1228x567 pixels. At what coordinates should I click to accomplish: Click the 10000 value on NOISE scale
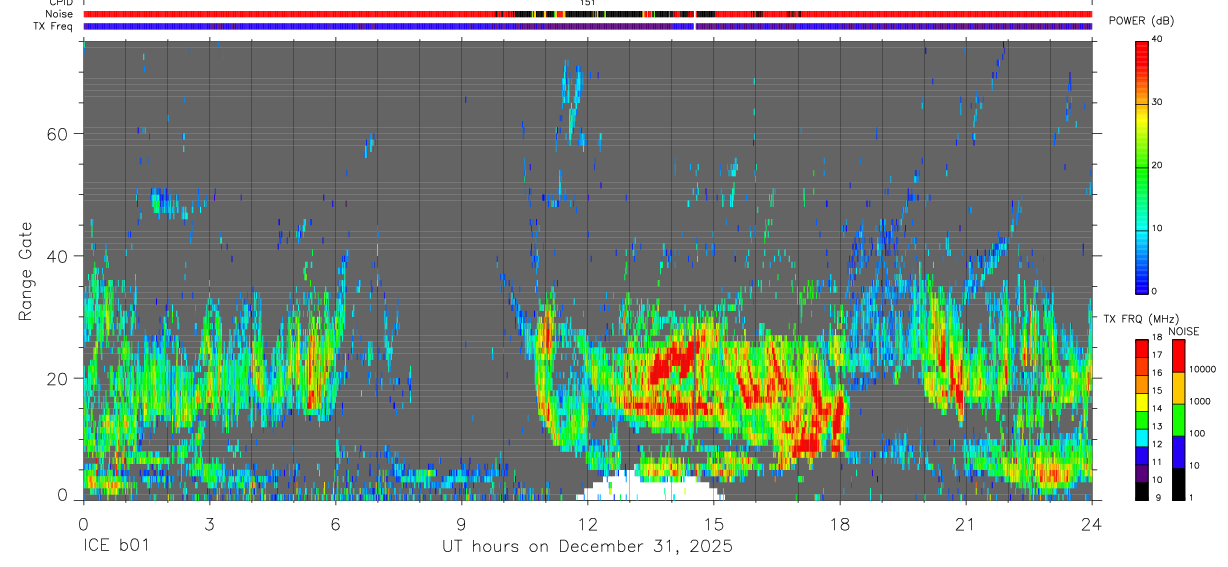pyautogui.click(x=1202, y=370)
